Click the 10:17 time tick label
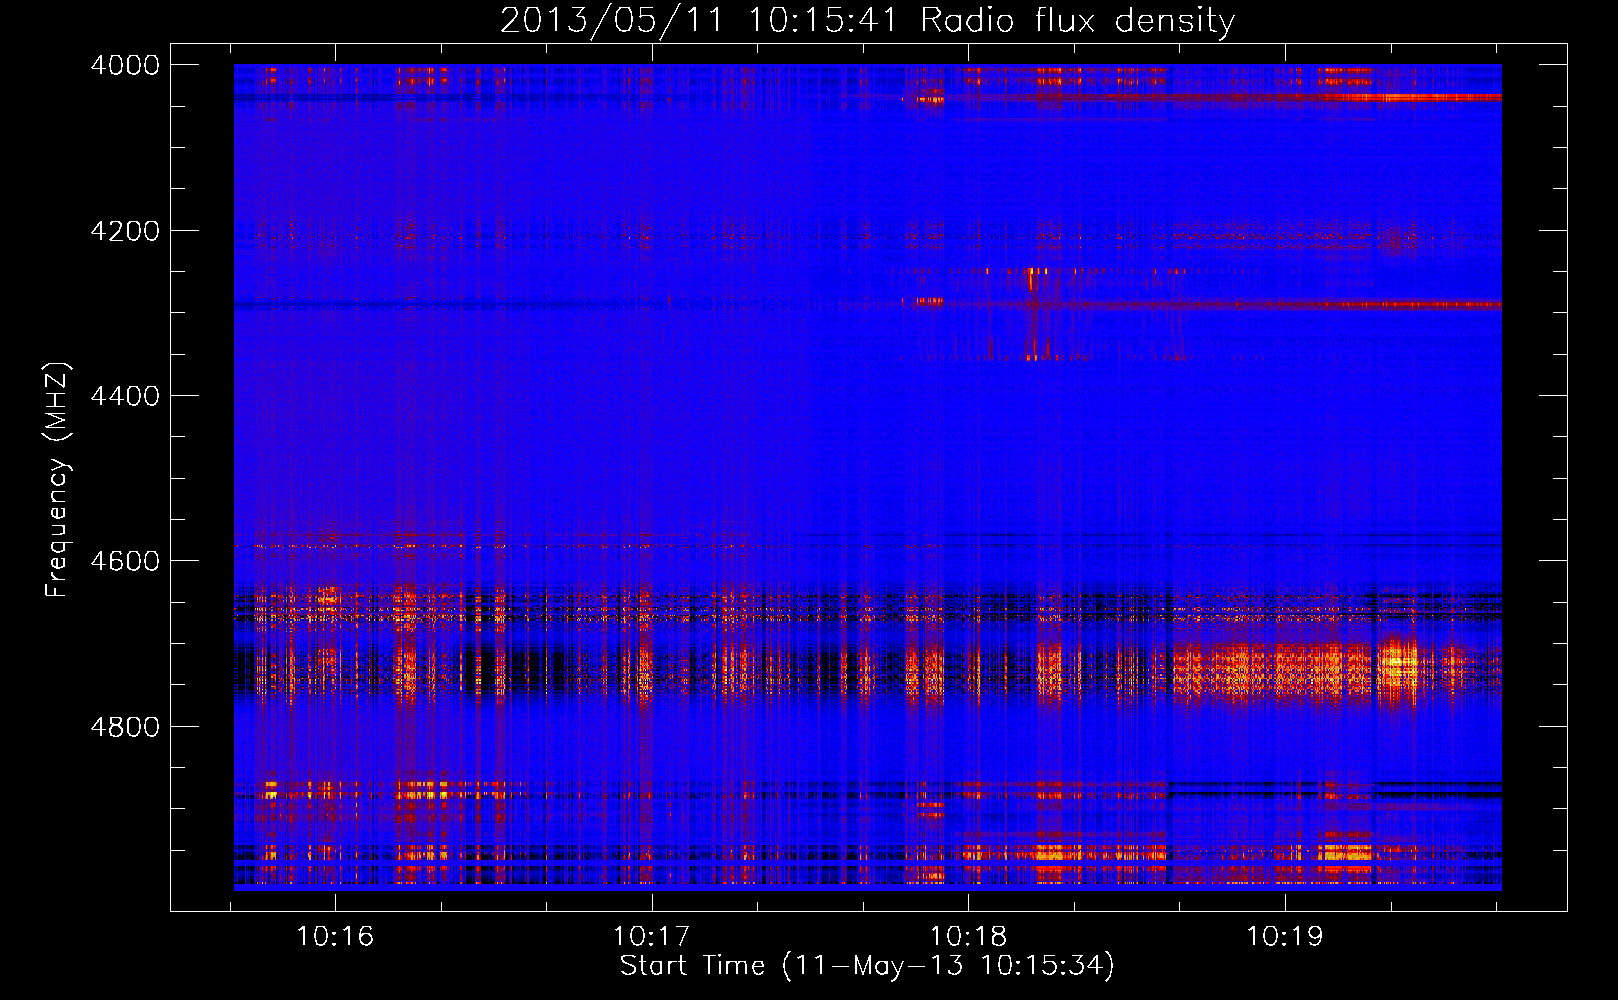 [652, 936]
